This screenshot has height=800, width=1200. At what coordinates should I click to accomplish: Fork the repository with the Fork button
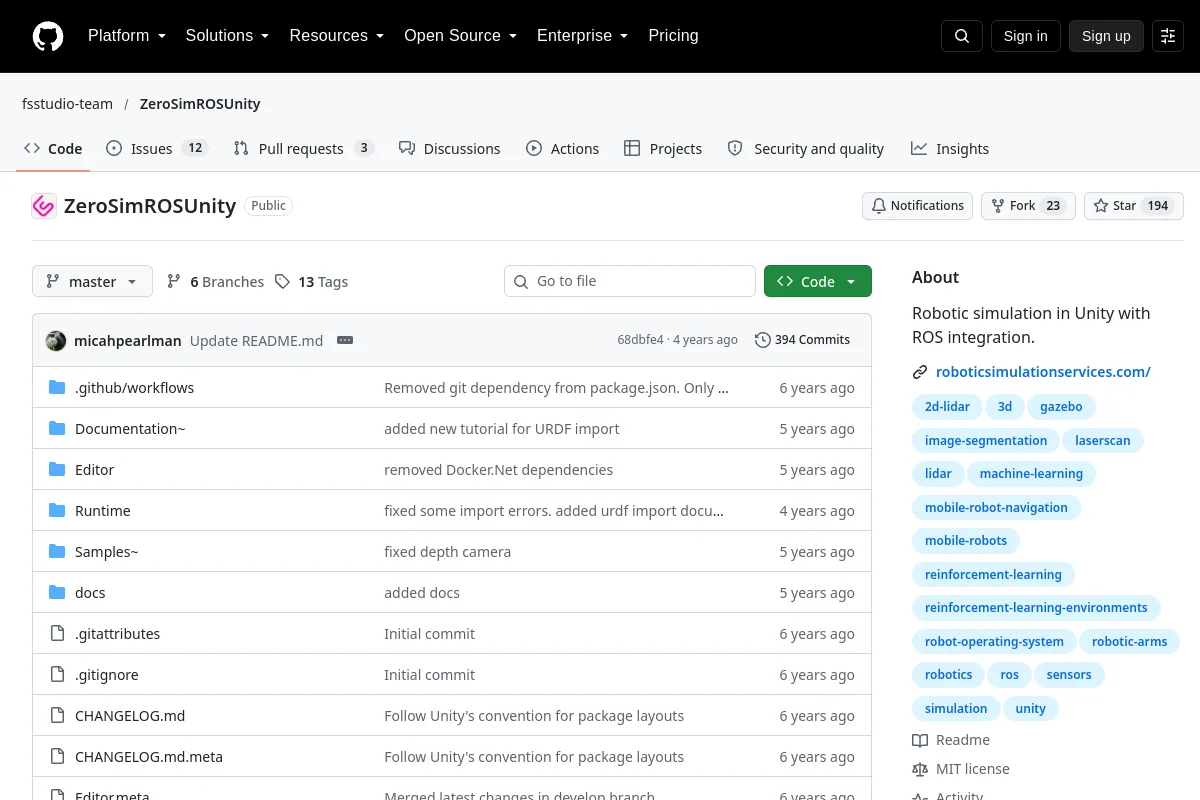click(1028, 206)
